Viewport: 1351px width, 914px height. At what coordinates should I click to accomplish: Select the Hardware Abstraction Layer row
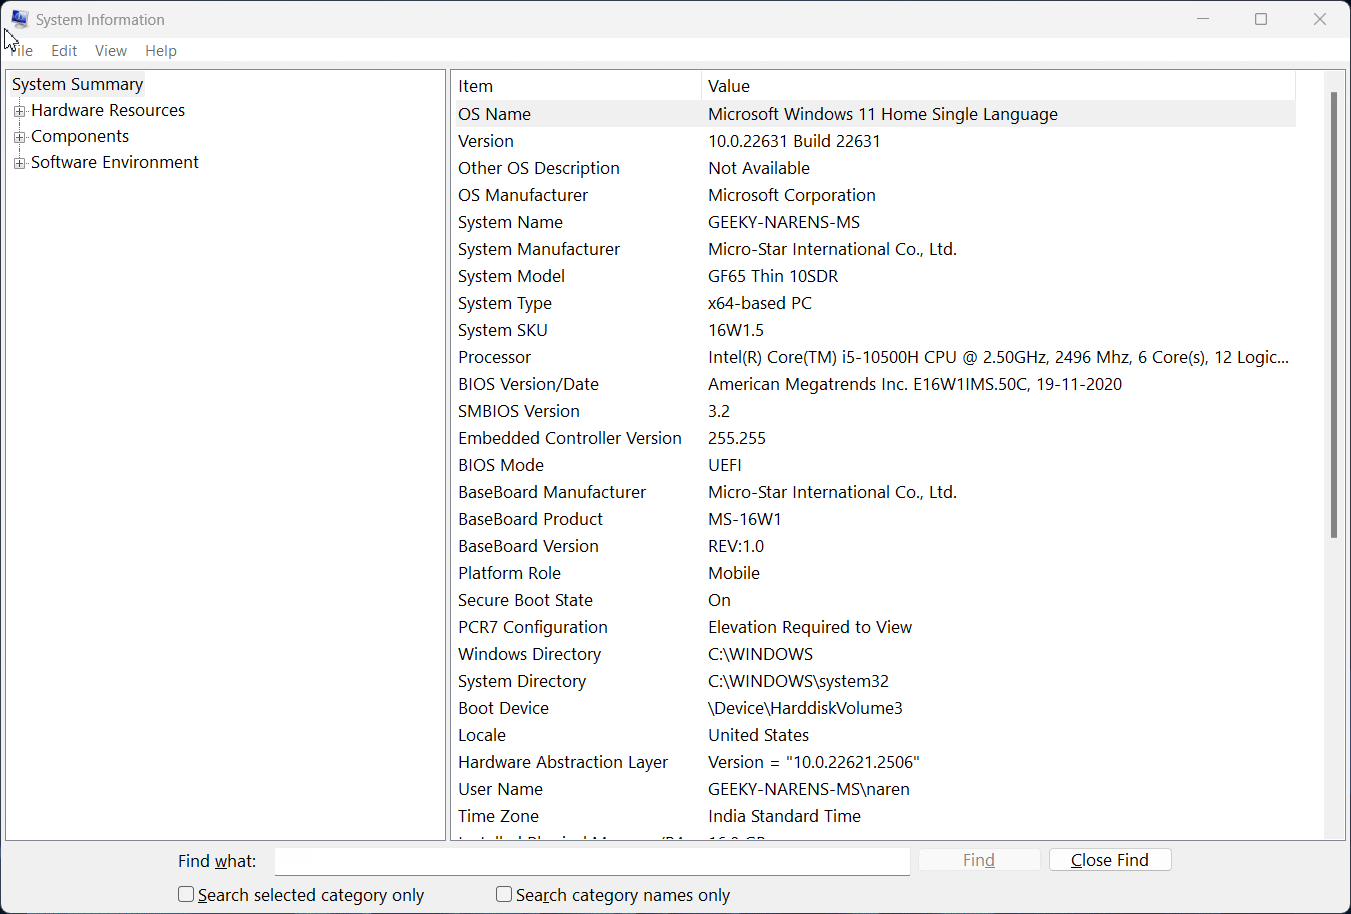coord(875,762)
